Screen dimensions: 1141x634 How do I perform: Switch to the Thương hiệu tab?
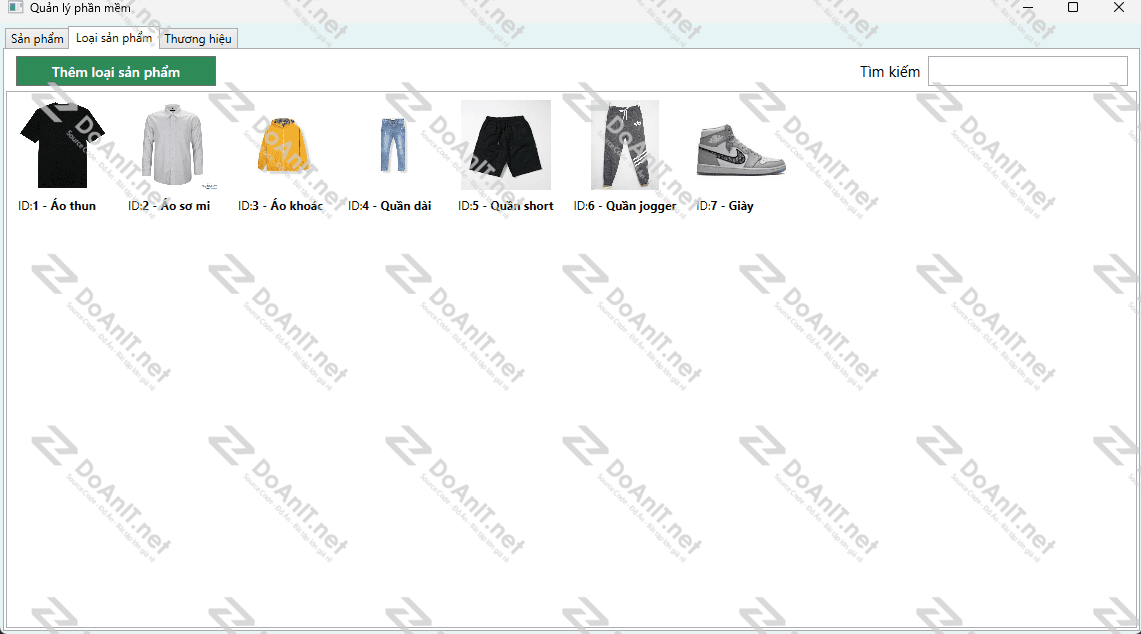tap(198, 39)
